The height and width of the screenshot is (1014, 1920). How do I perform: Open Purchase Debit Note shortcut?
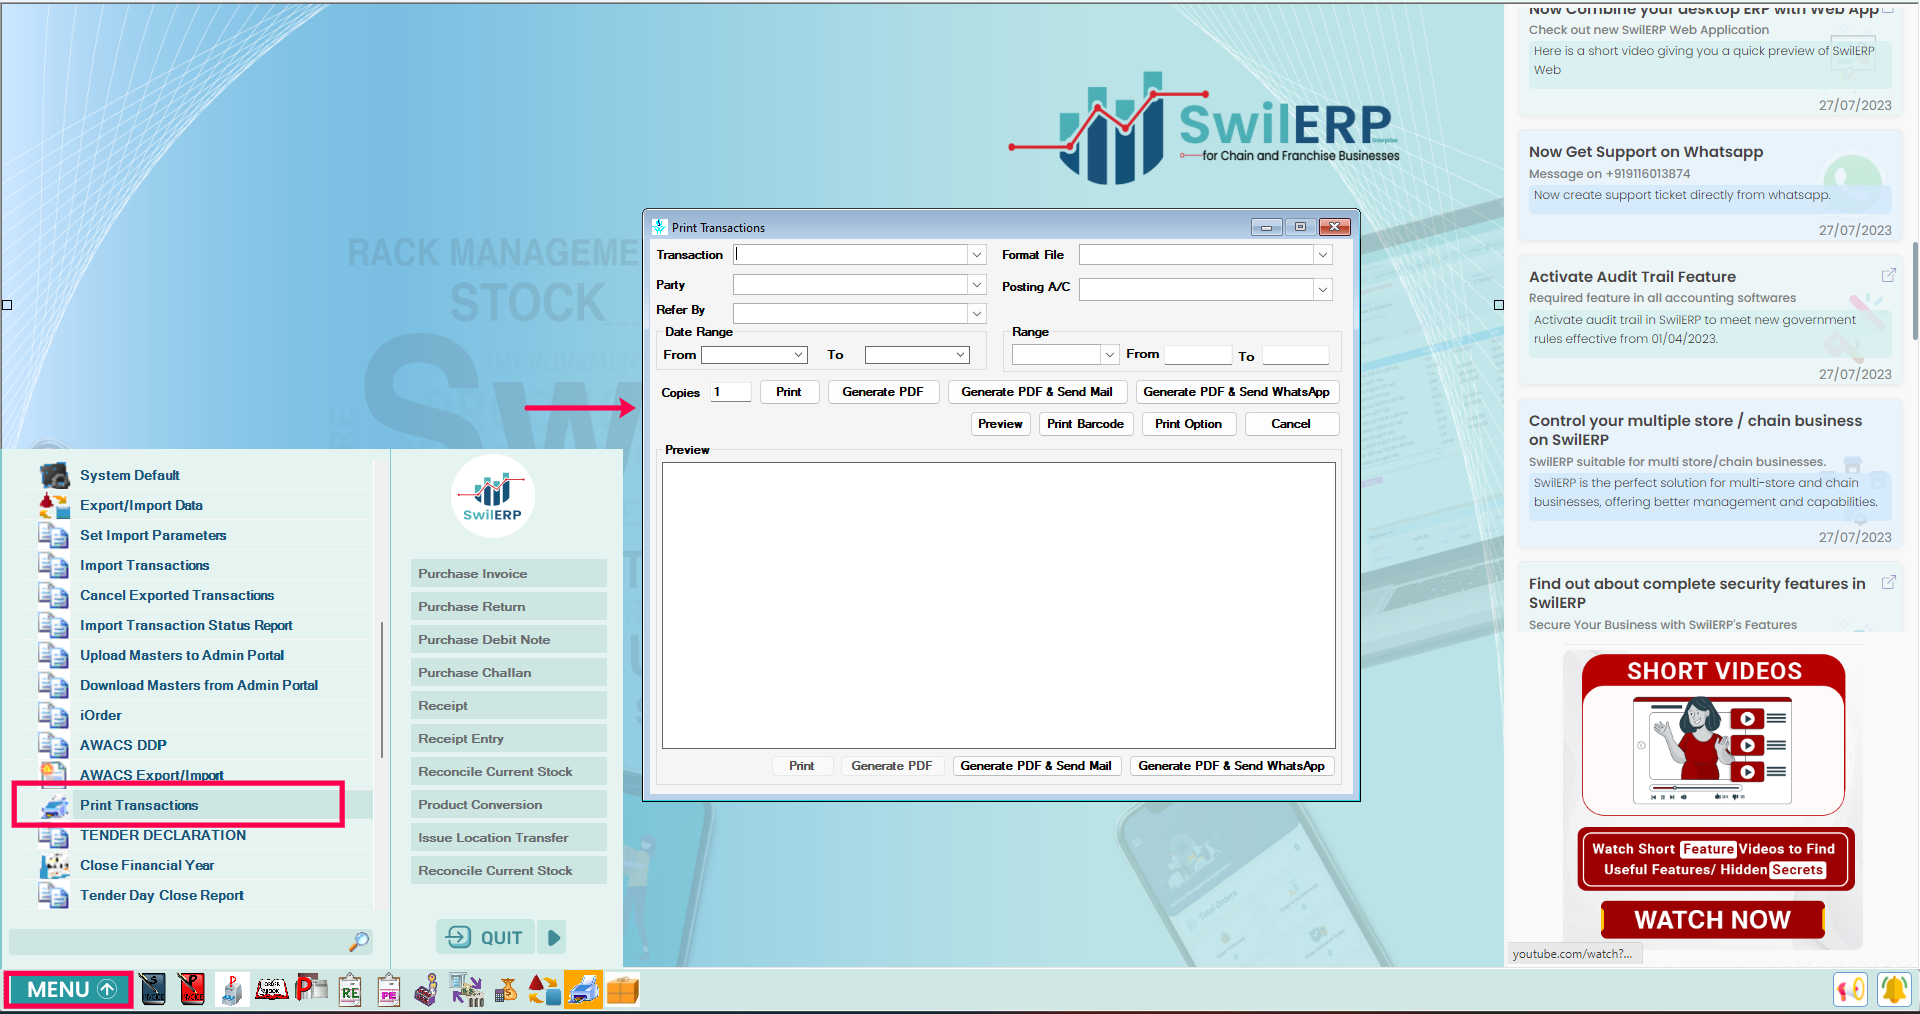point(508,639)
